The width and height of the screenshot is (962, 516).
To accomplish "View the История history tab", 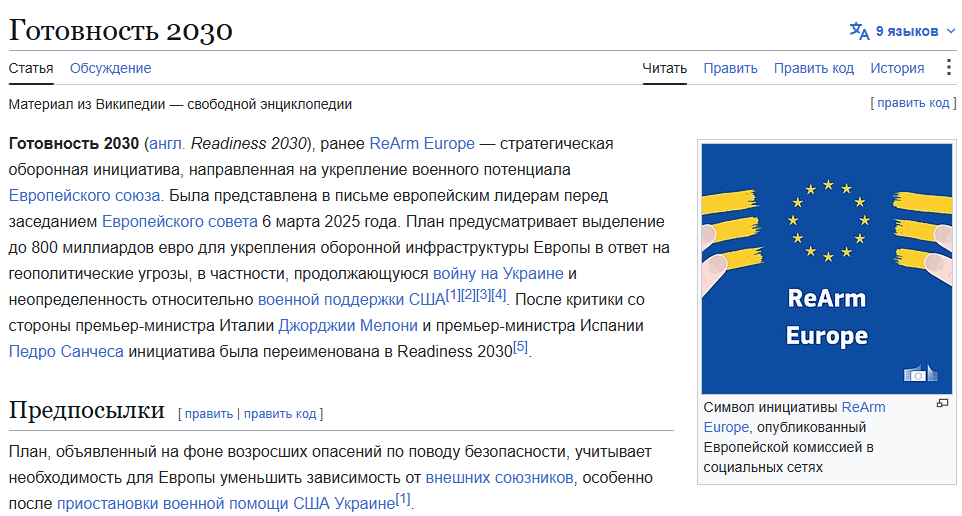I will (897, 68).
